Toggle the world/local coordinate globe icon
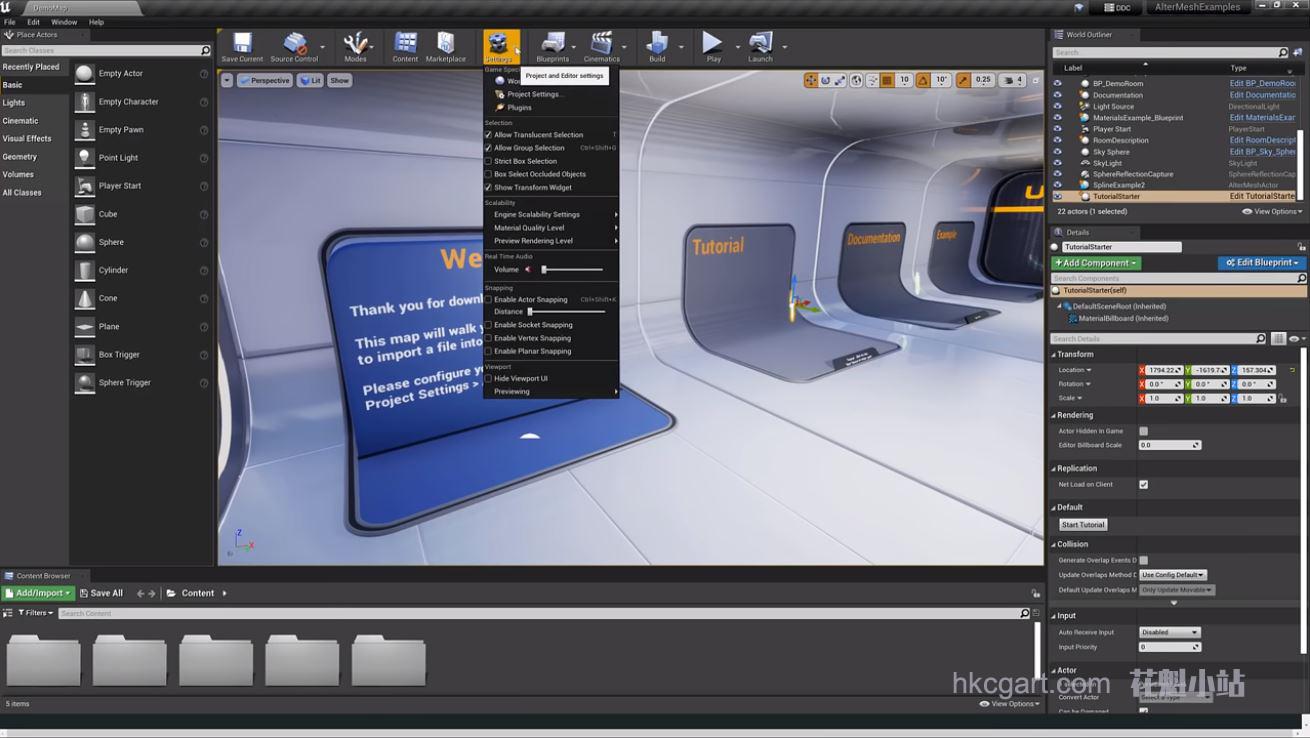Viewport: 1310px width, 738px height. click(x=857, y=80)
